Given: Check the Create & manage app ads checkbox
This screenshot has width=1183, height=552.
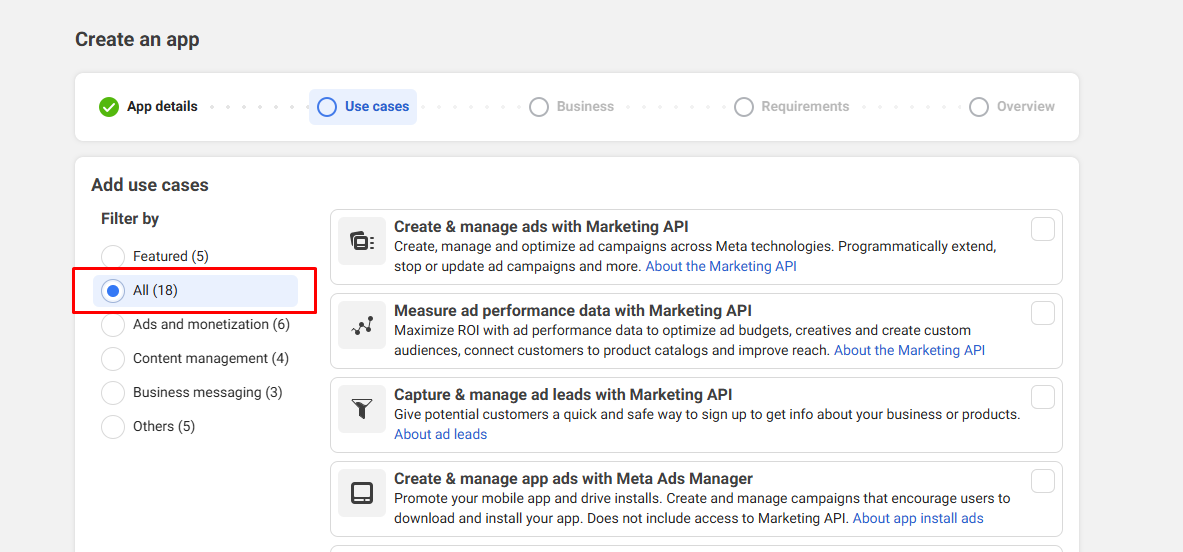Looking at the screenshot, I should pos(1043,482).
